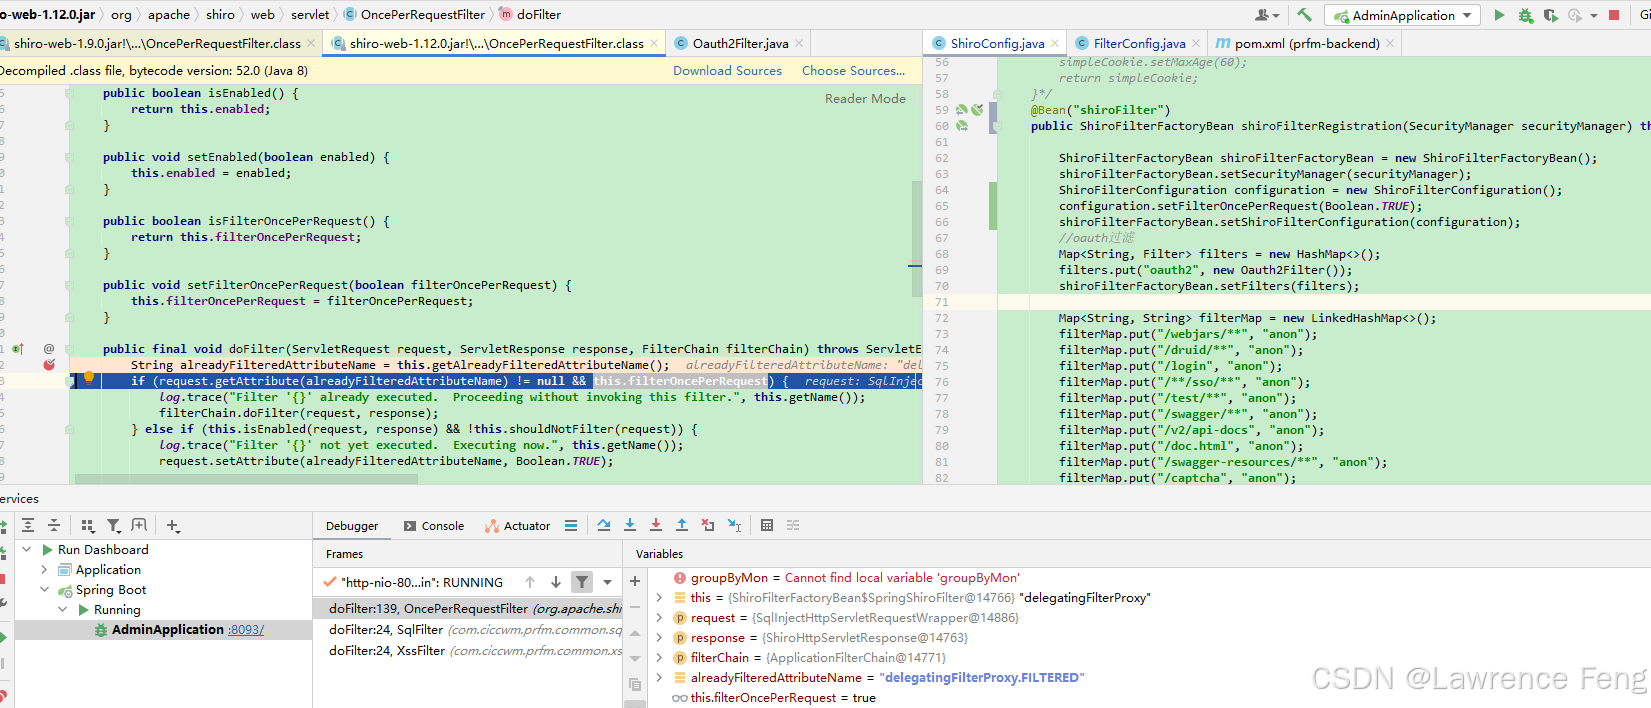Toggle the frames filter funnel button

[581, 582]
